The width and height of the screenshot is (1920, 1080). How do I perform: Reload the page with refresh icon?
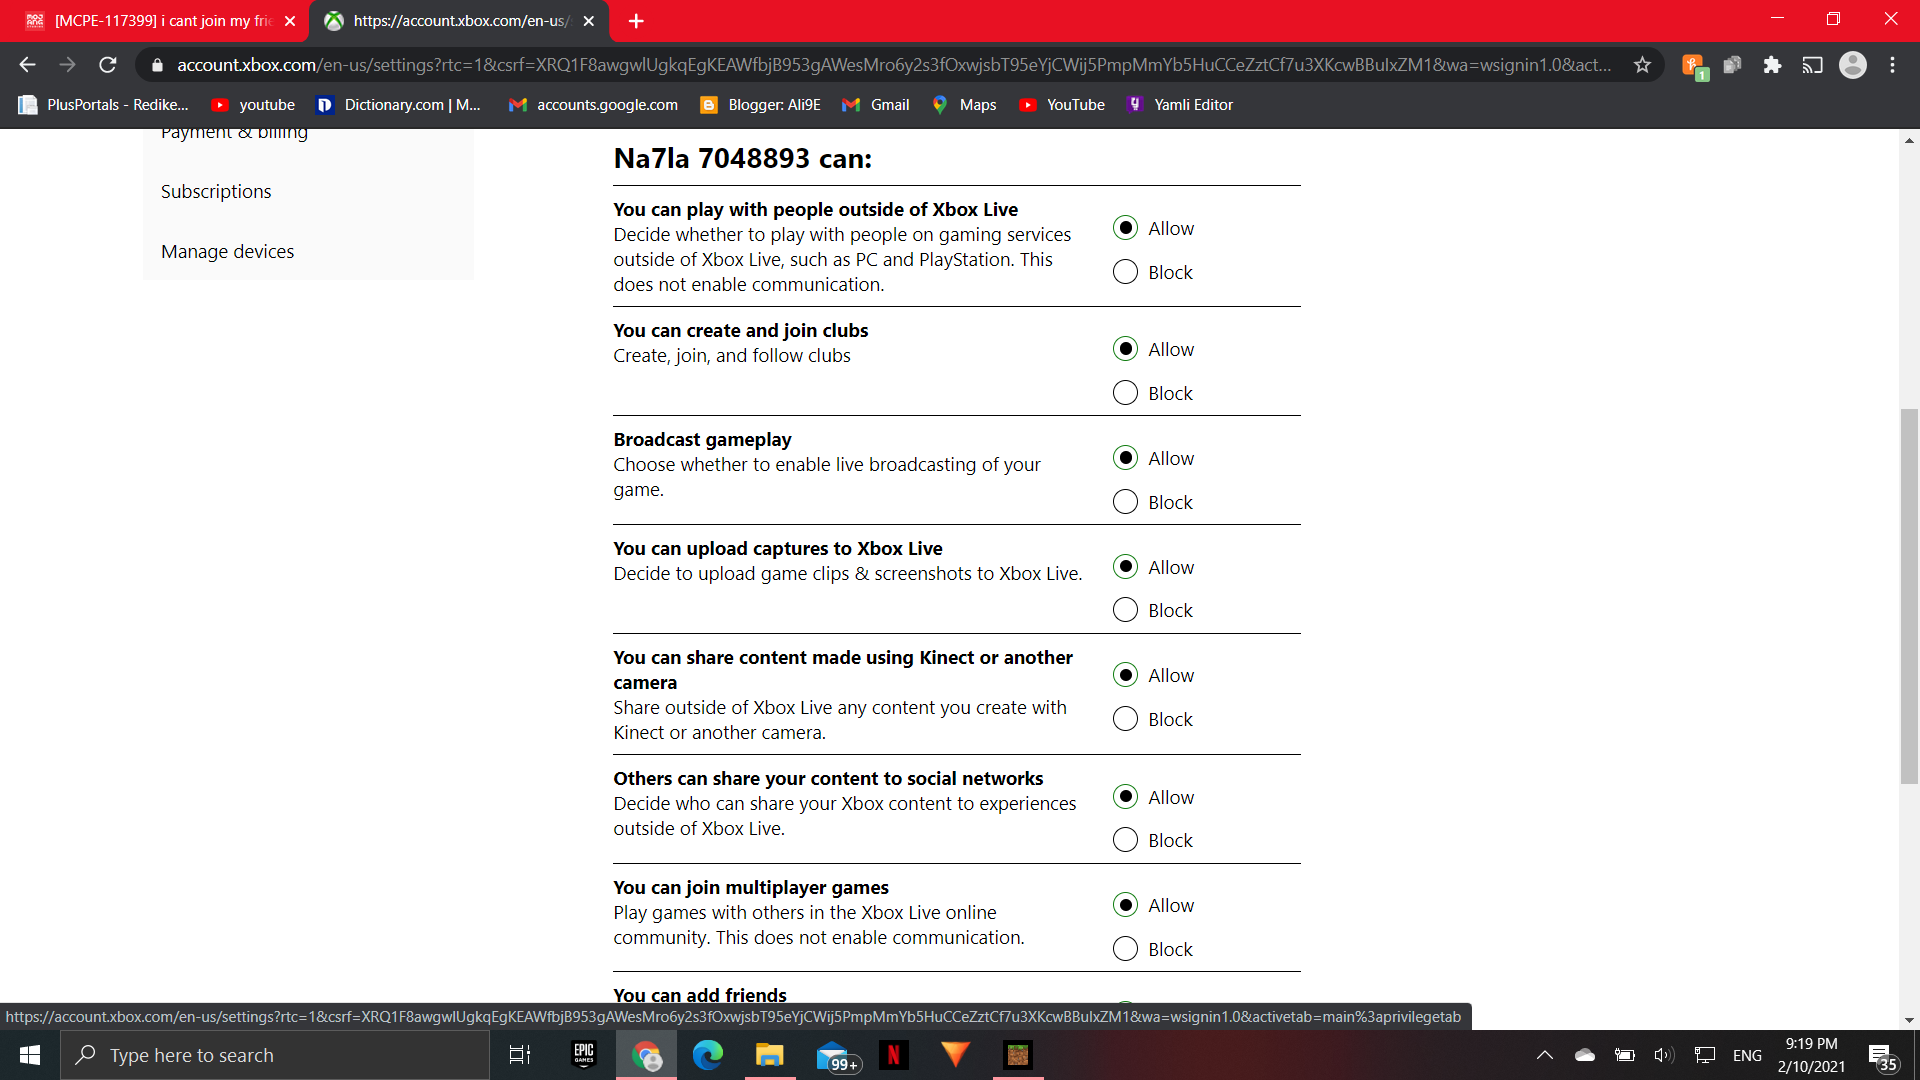coord(108,65)
